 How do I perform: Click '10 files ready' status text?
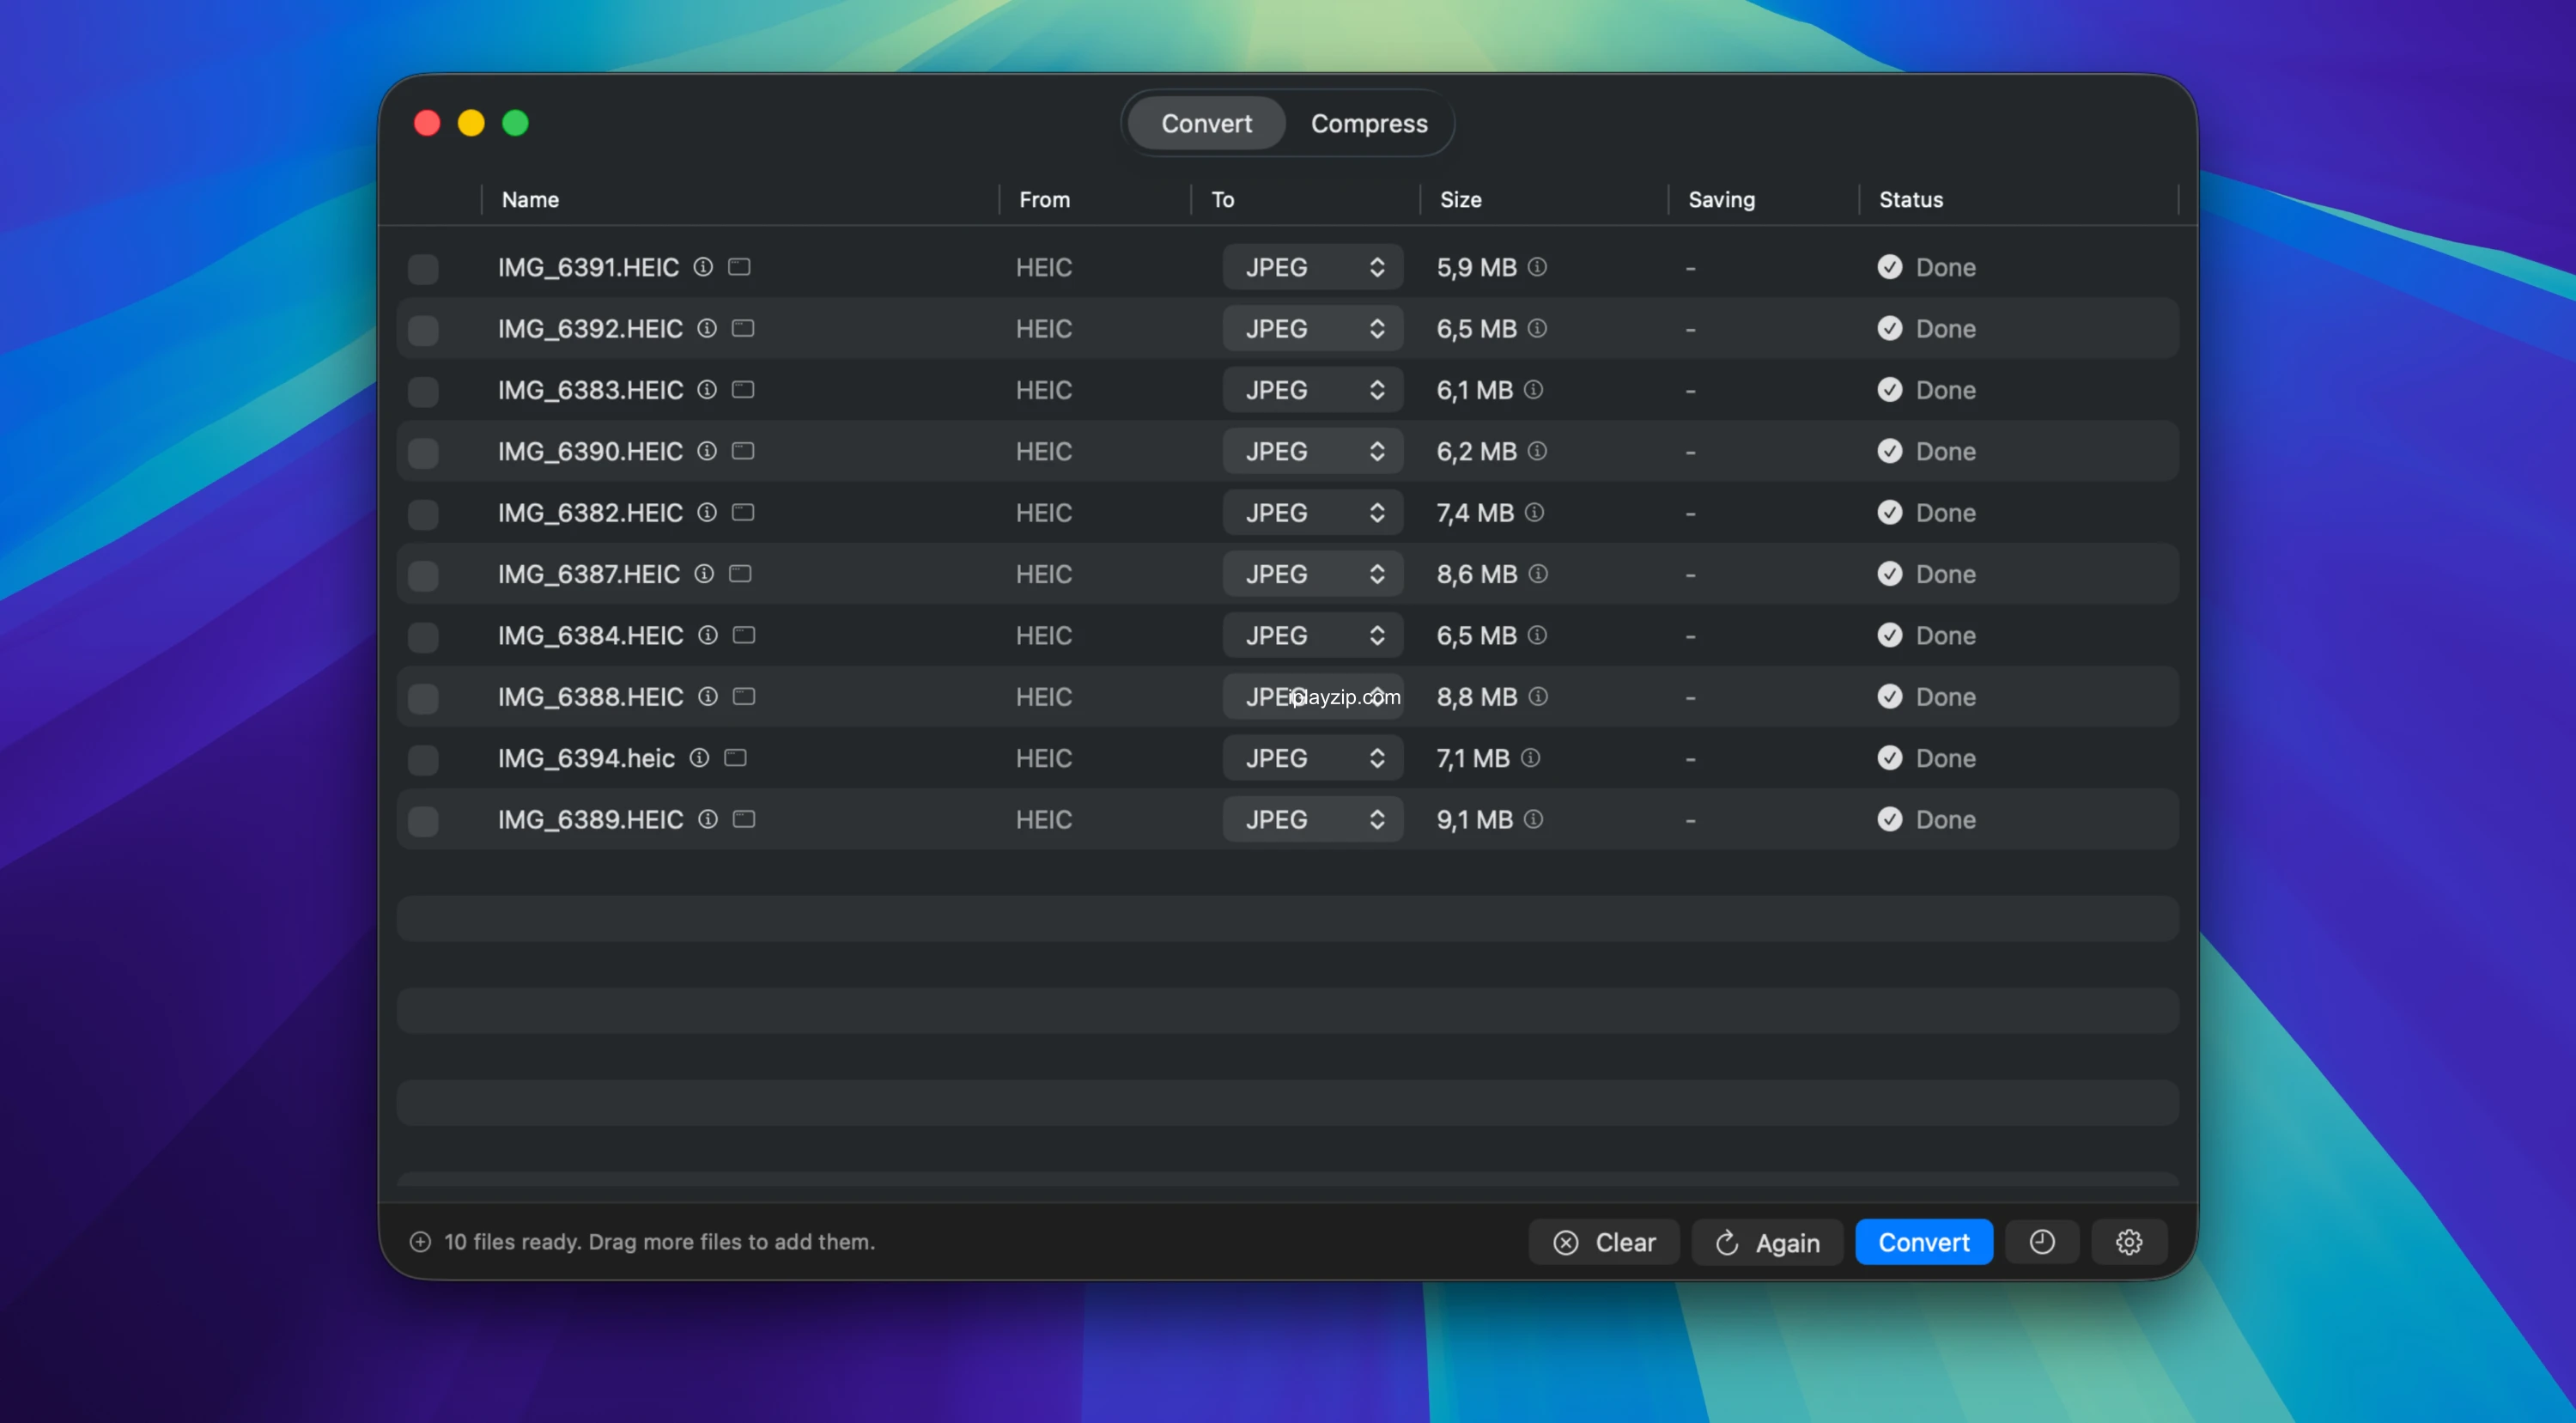point(659,1241)
